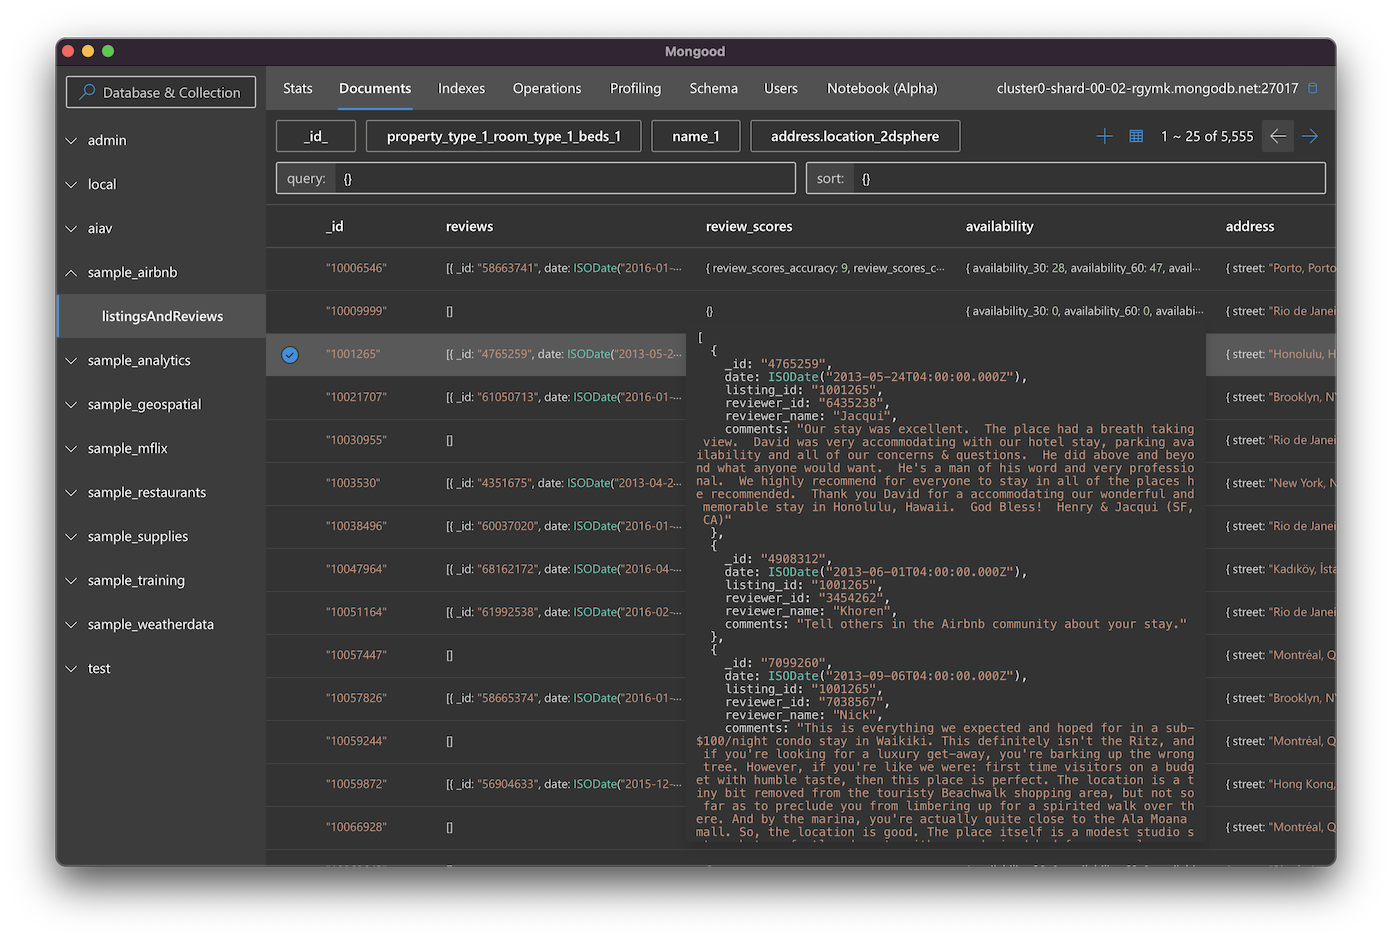Expand the sample_mflix database

(x=71, y=448)
